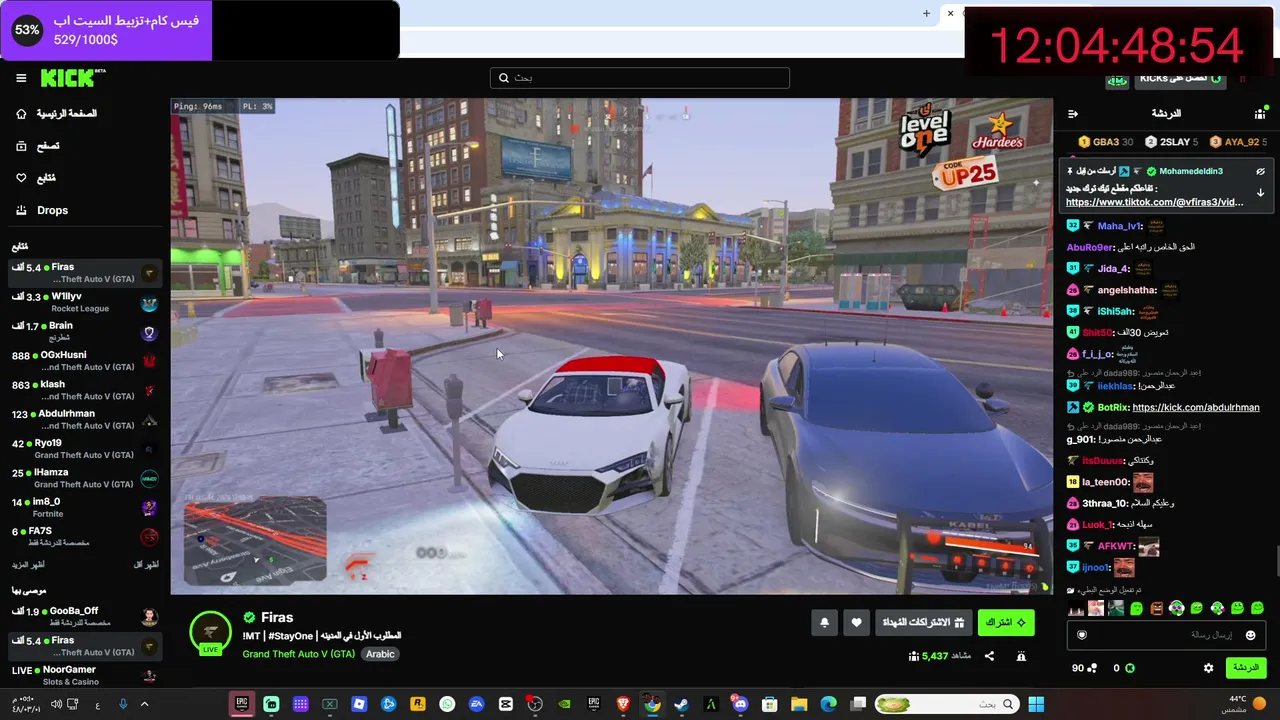Open IHamza channel in sidebar
The image size is (1280, 720).
click(x=85, y=478)
